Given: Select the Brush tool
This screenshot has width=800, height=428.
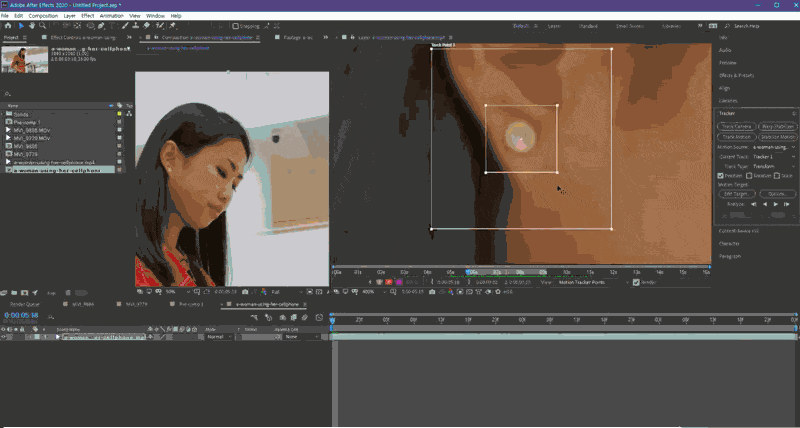Looking at the screenshot, I should click(125, 26).
